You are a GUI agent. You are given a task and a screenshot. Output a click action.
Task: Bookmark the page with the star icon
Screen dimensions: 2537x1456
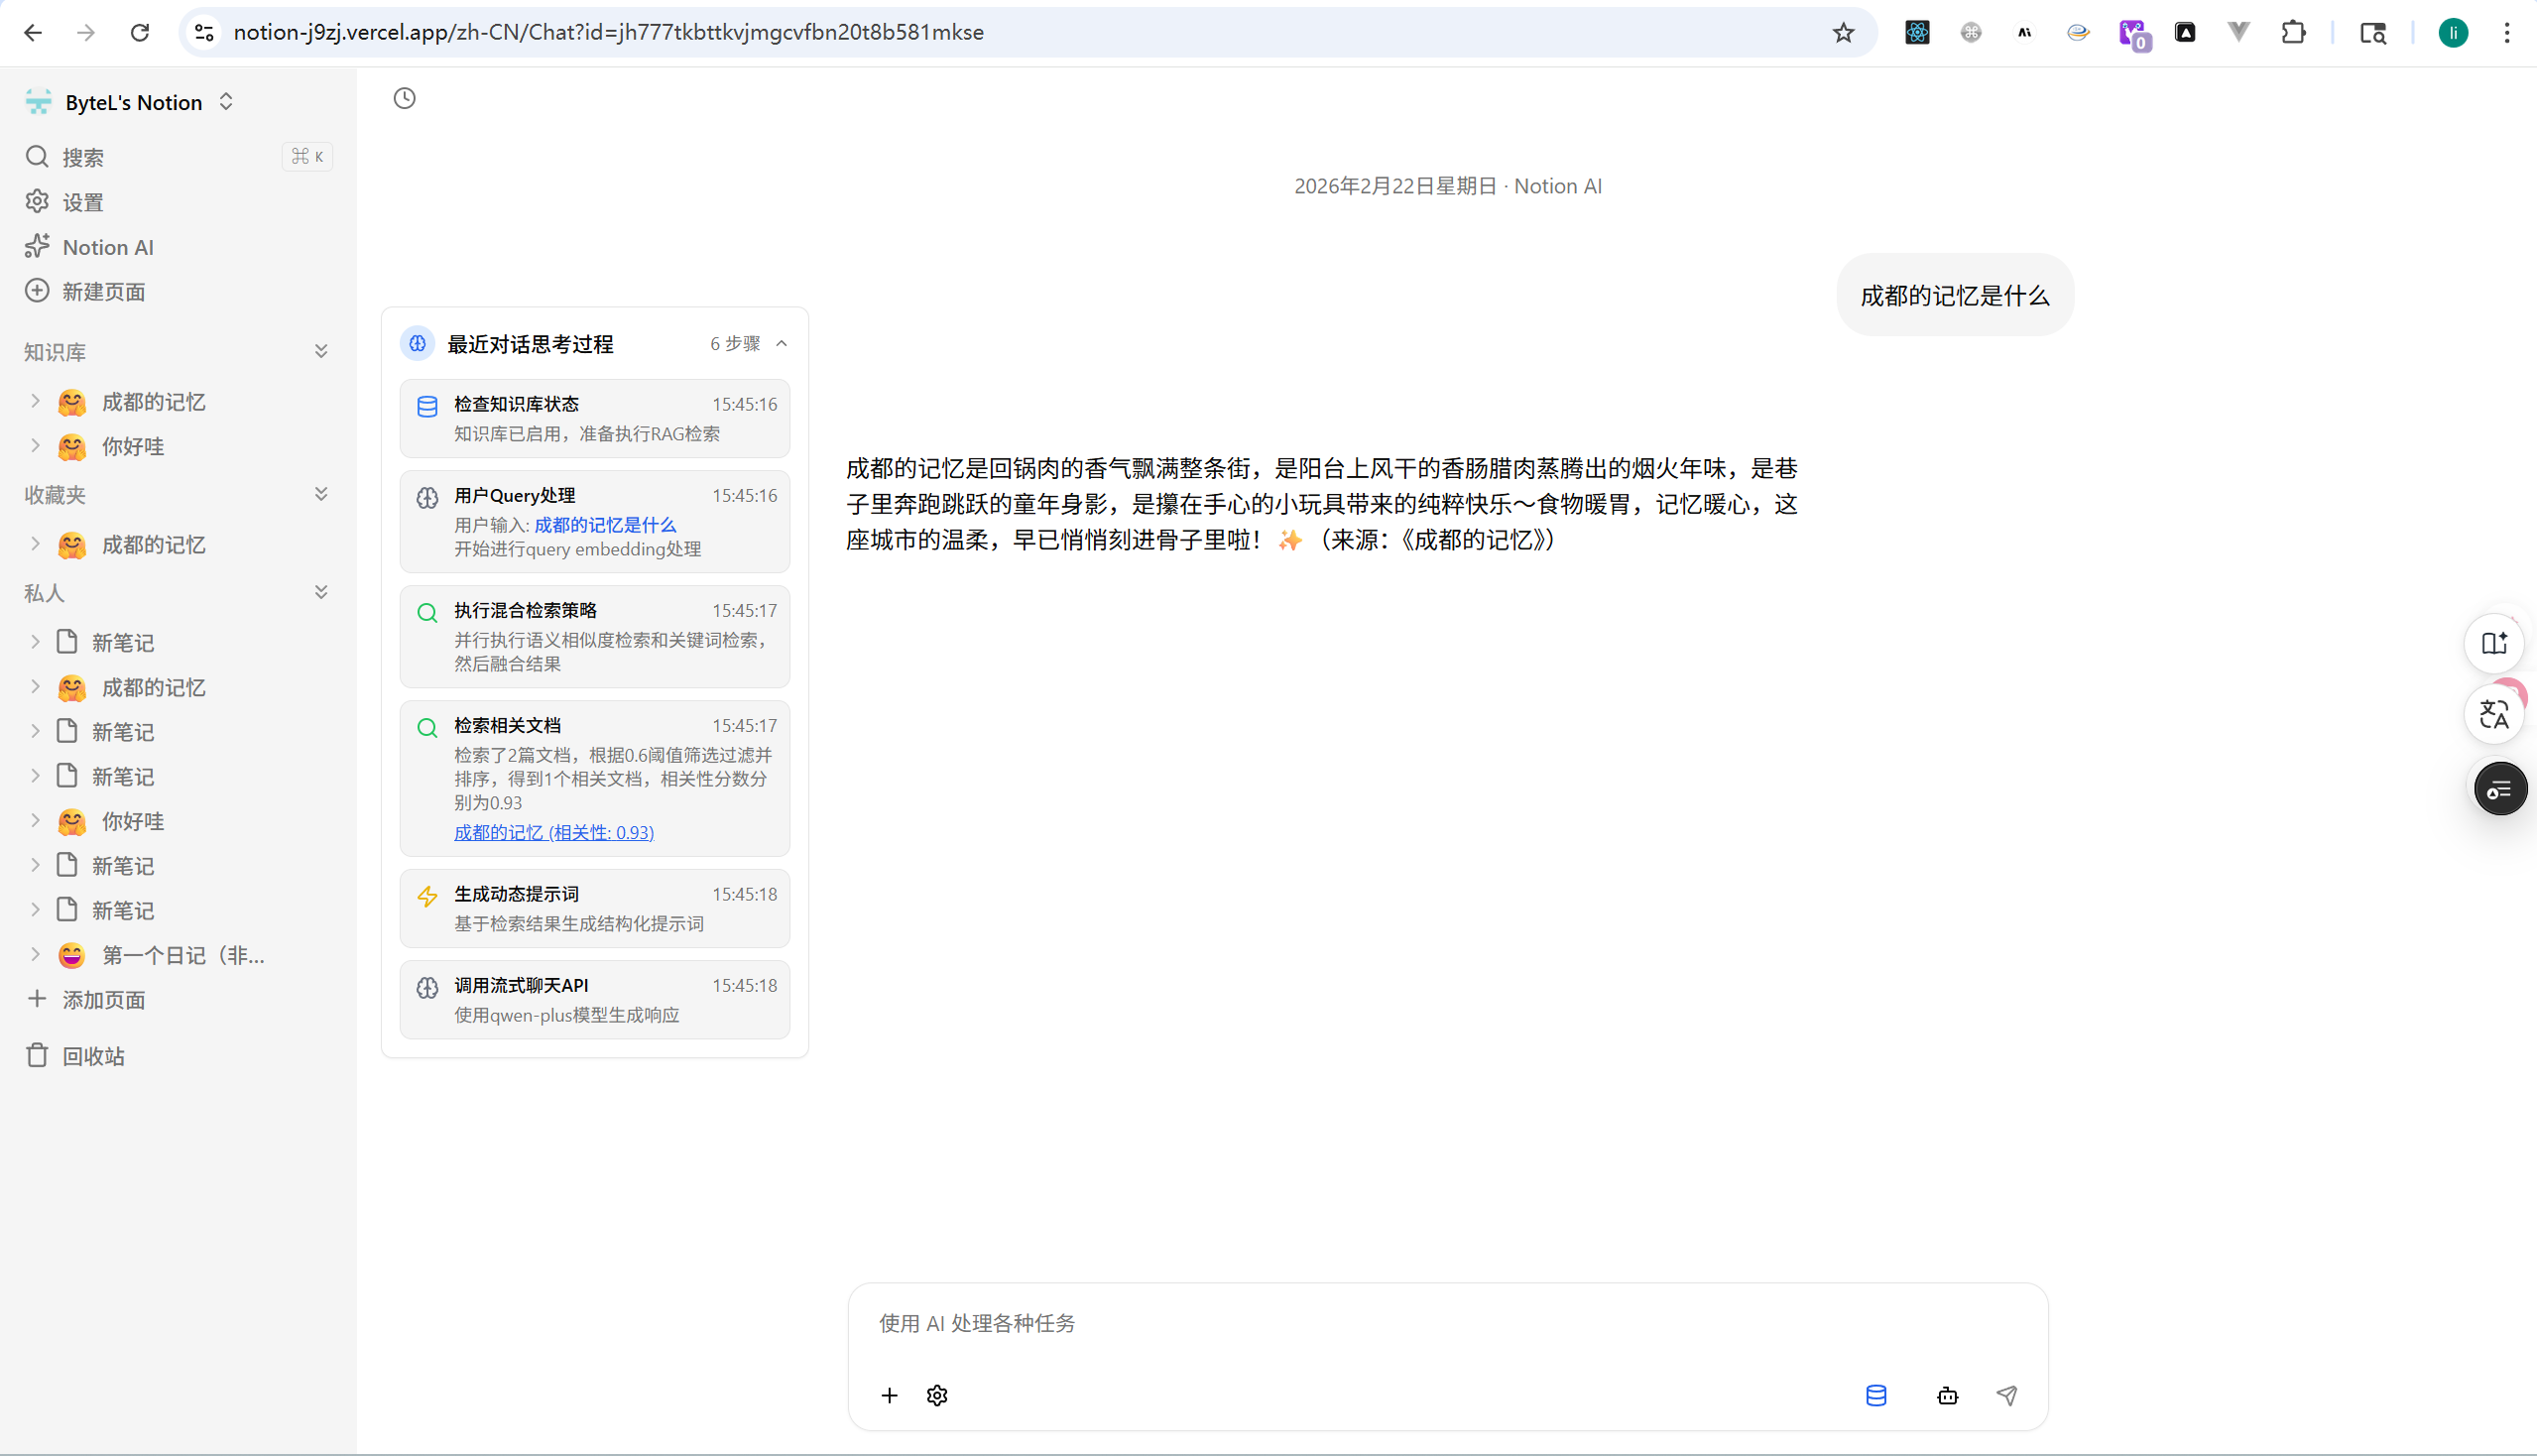tap(1844, 32)
